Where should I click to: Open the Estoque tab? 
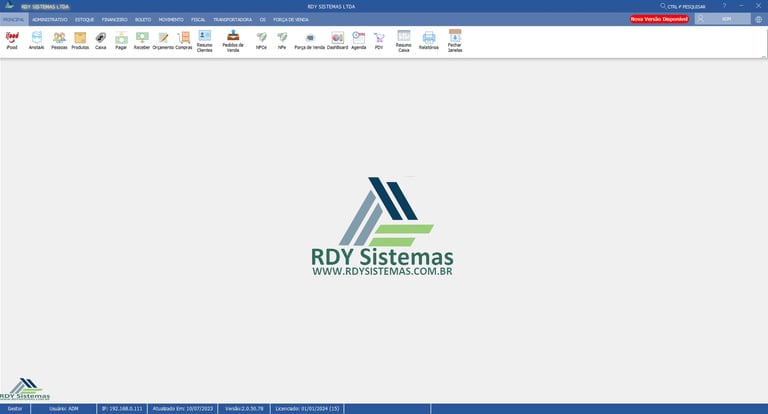84,20
